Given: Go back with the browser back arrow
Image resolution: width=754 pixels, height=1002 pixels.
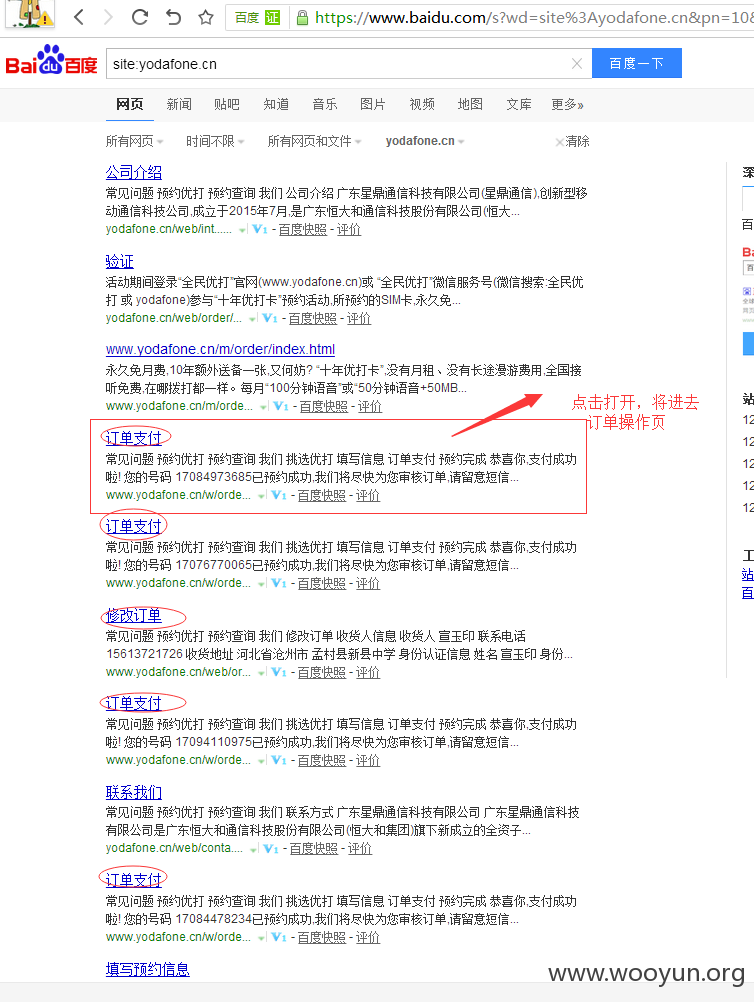Looking at the screenshot, I should tap(79, 17).
